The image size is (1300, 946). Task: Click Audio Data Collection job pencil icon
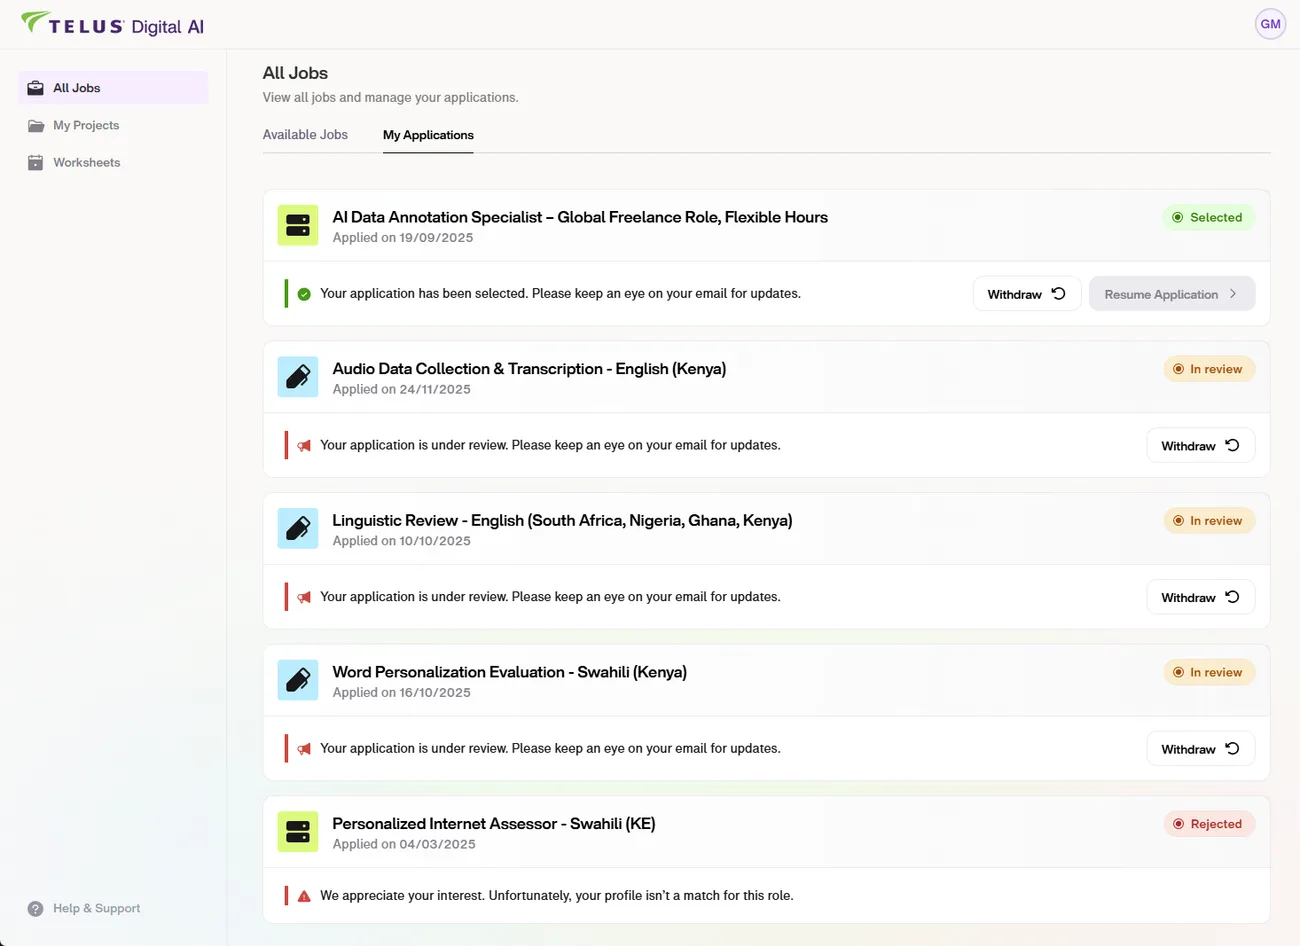point(298,377)
